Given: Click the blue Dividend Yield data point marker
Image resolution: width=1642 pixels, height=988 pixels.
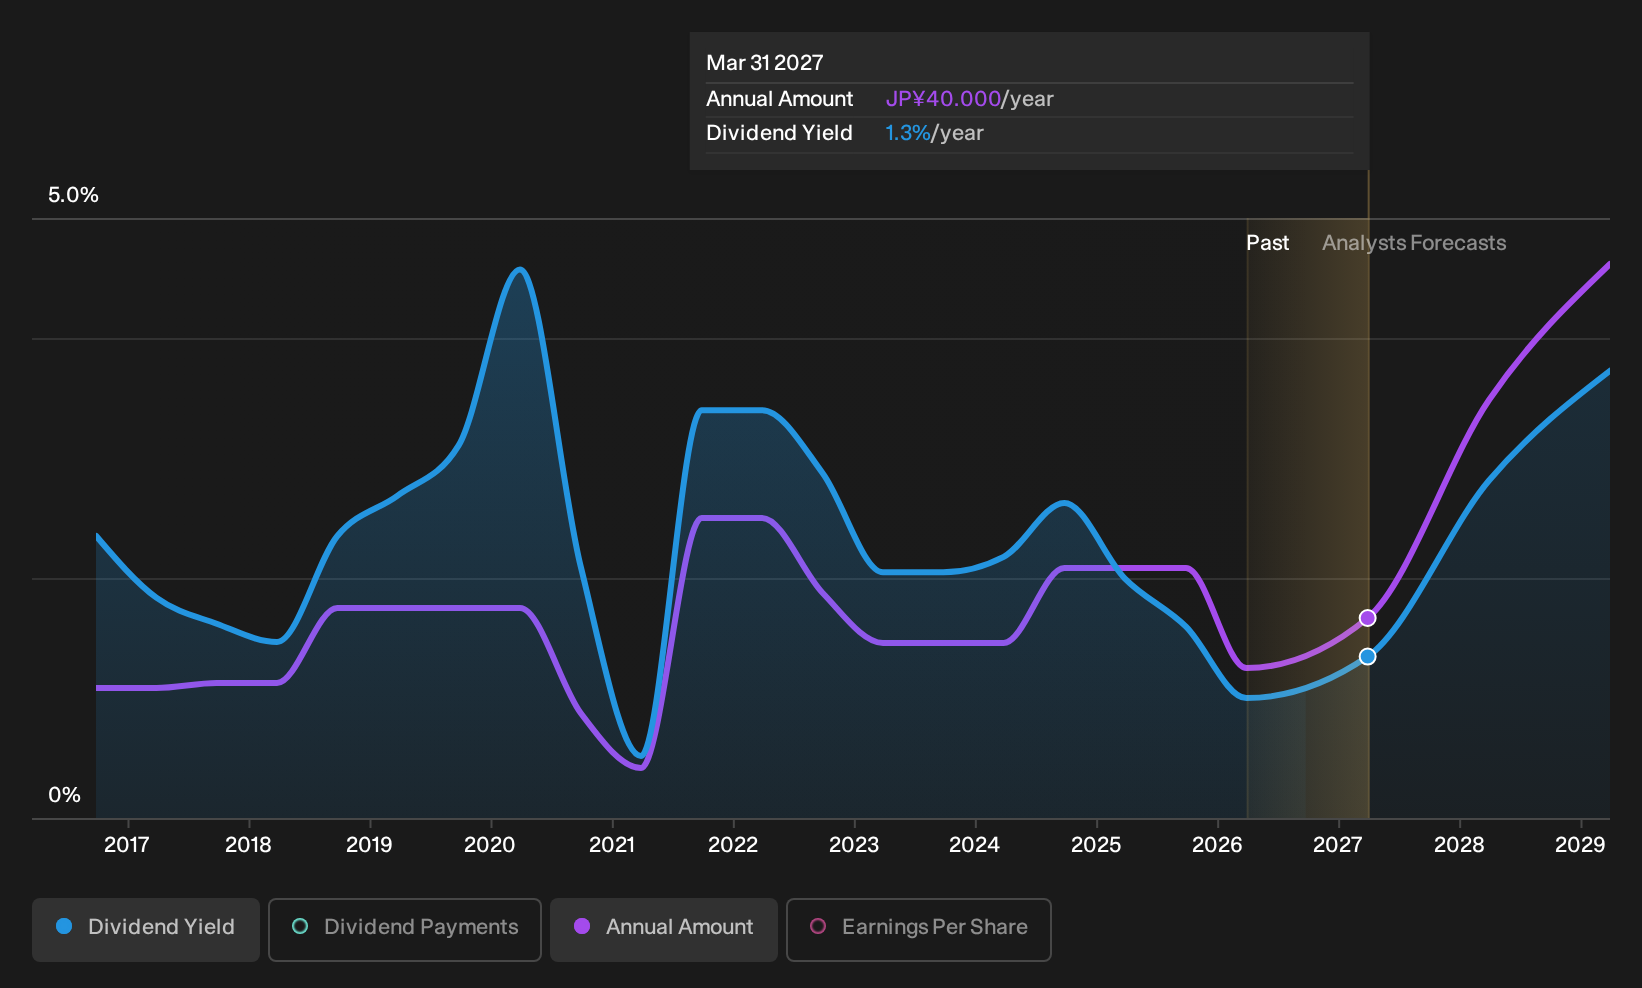Looking at the screenshot, I should 1367,657.
